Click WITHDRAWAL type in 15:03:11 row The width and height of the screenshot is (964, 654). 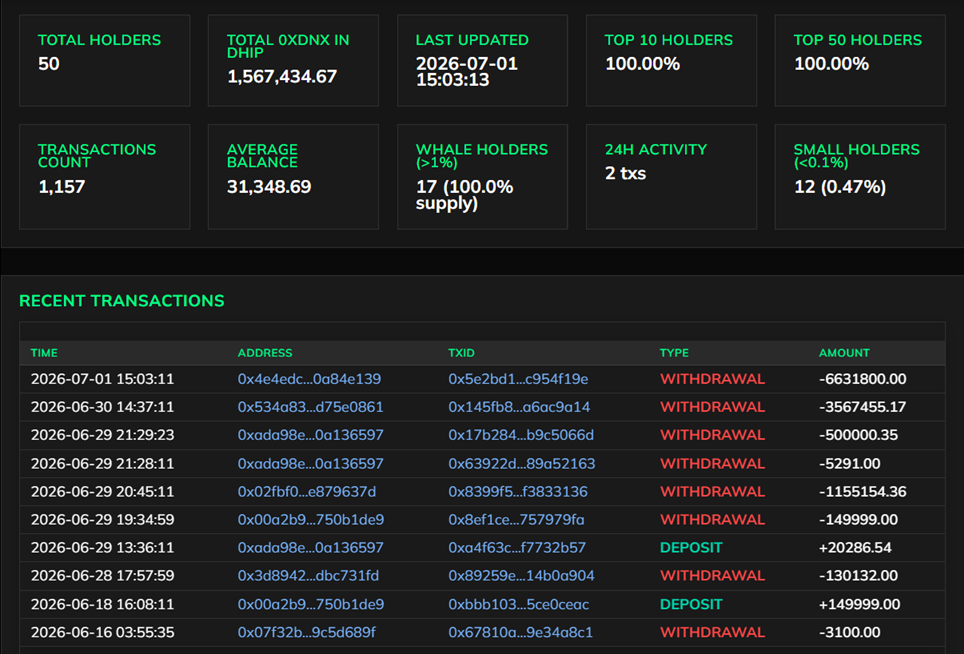(713, 379)
